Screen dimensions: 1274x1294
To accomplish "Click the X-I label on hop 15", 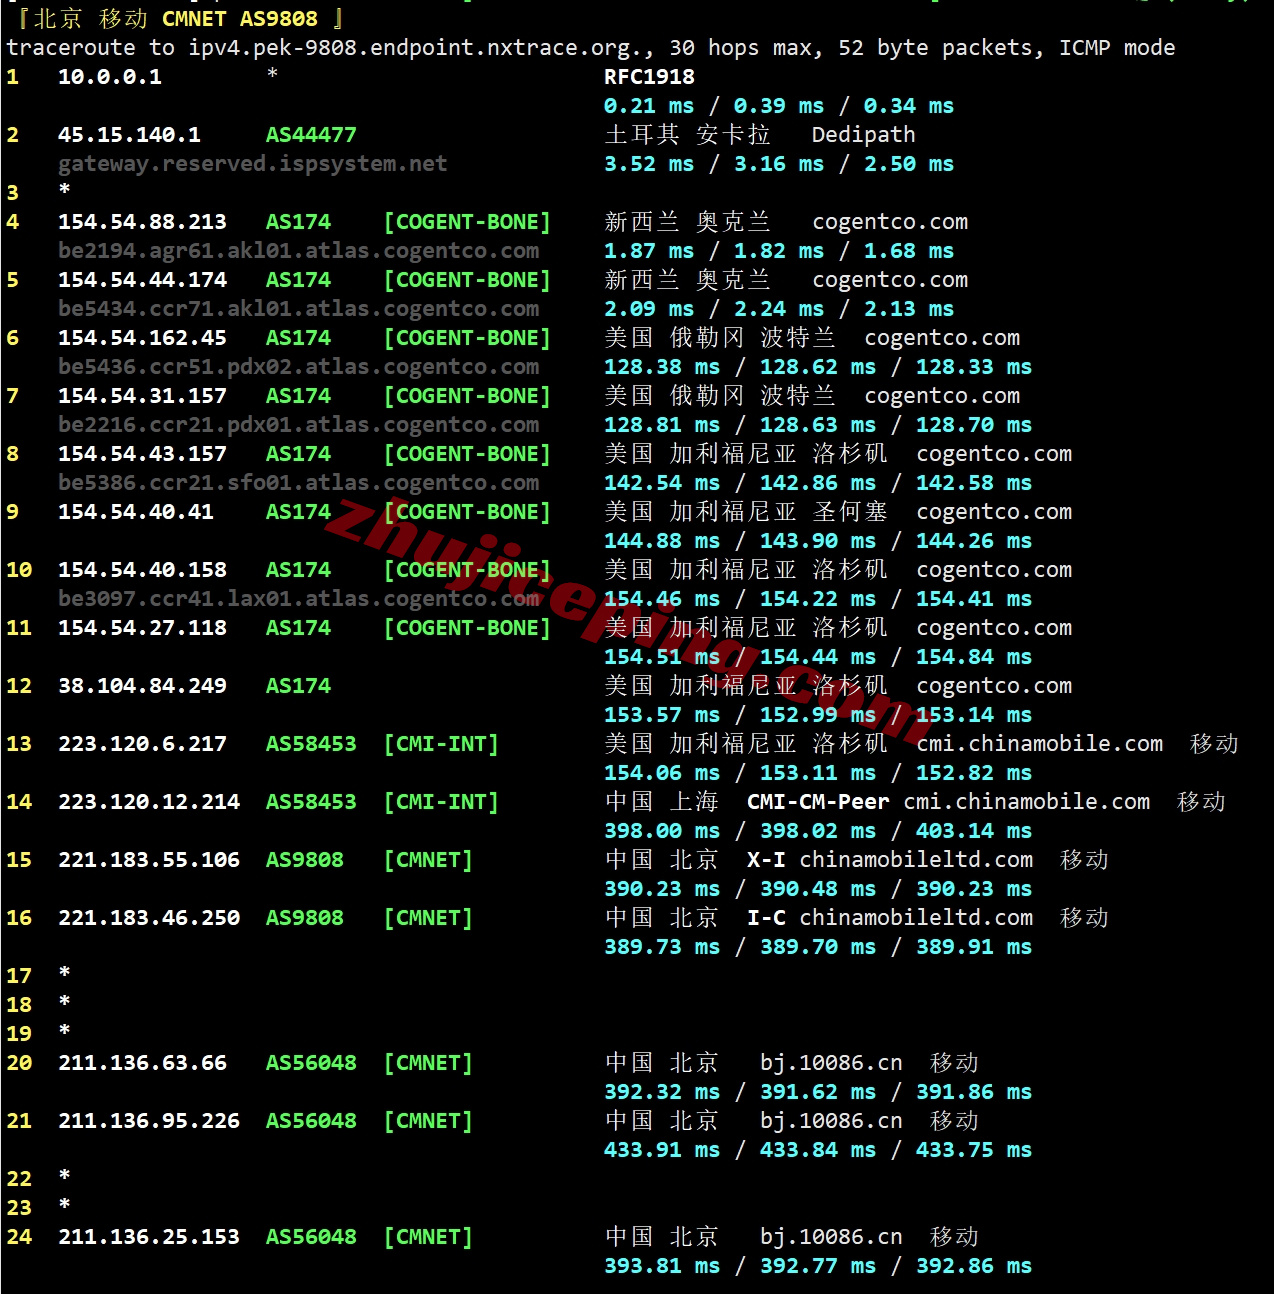I will pos(766,860).
